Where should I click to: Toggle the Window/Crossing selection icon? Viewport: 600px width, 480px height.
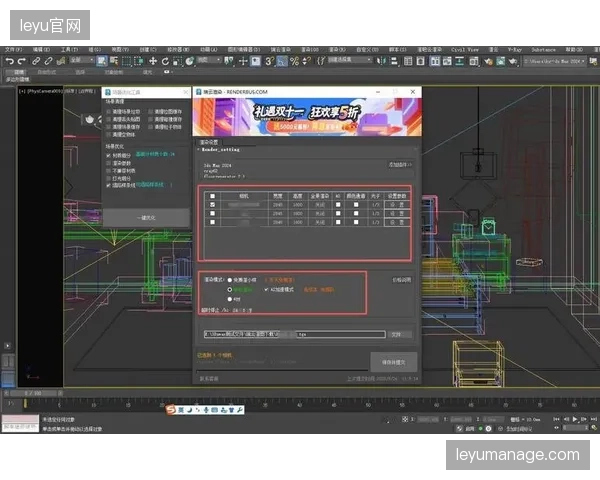(x=139, y=61)
